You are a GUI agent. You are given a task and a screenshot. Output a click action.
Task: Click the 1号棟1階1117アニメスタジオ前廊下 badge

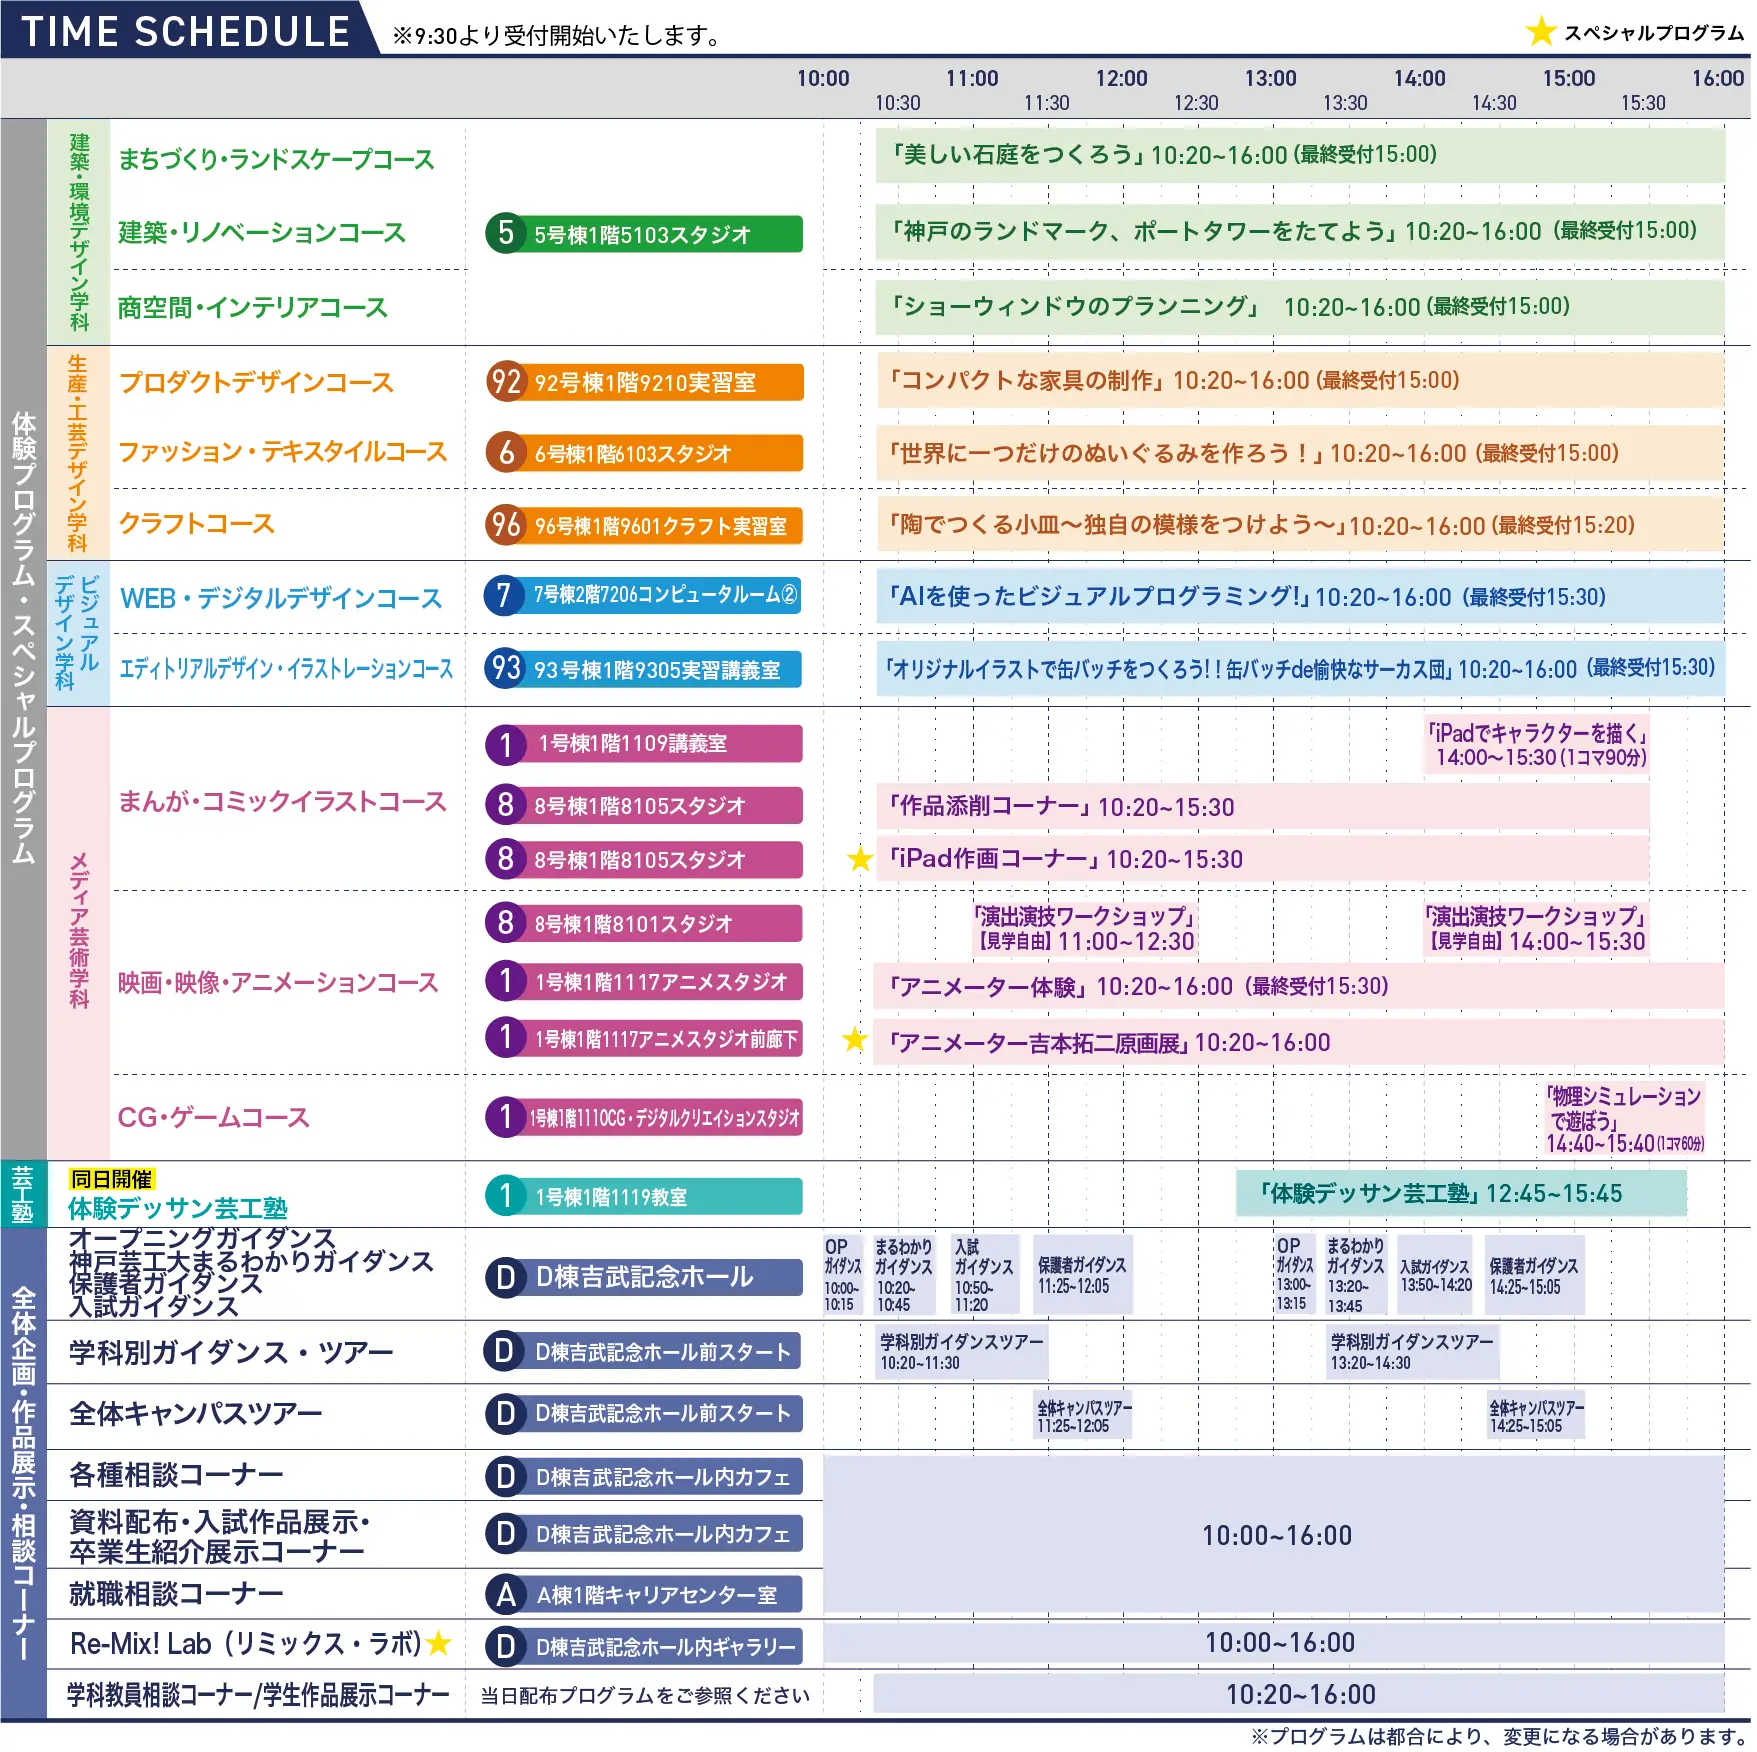coord(644,1038)
